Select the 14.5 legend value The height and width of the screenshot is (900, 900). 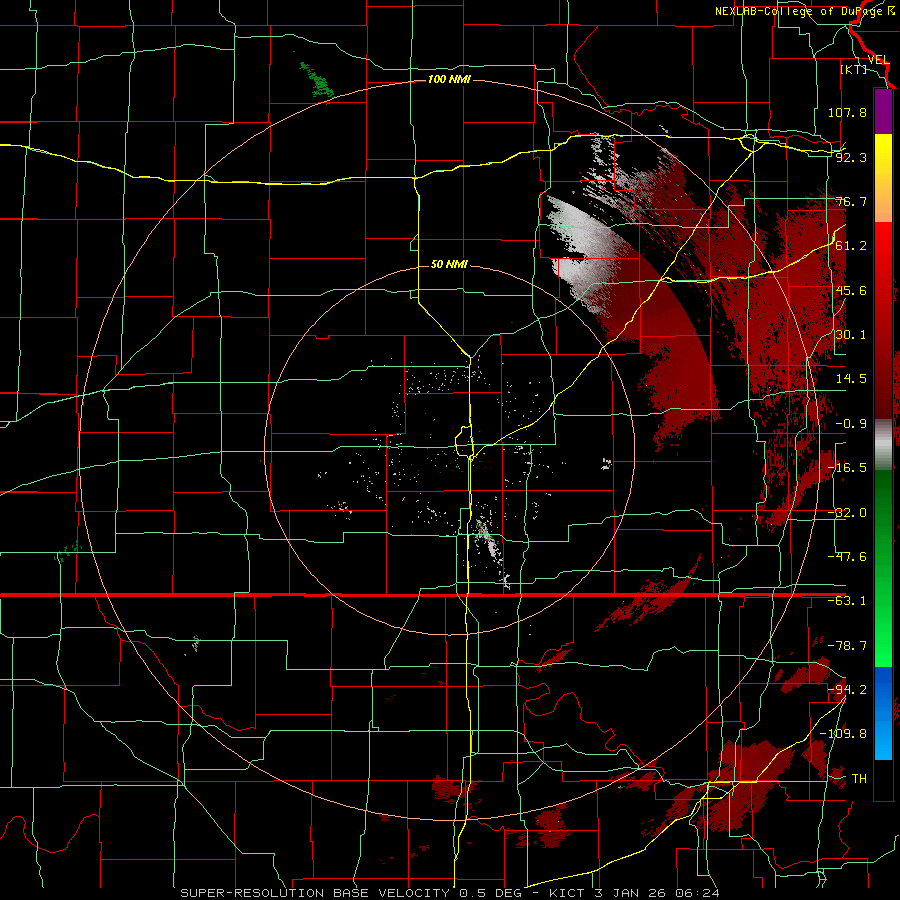tap(851, 379)
